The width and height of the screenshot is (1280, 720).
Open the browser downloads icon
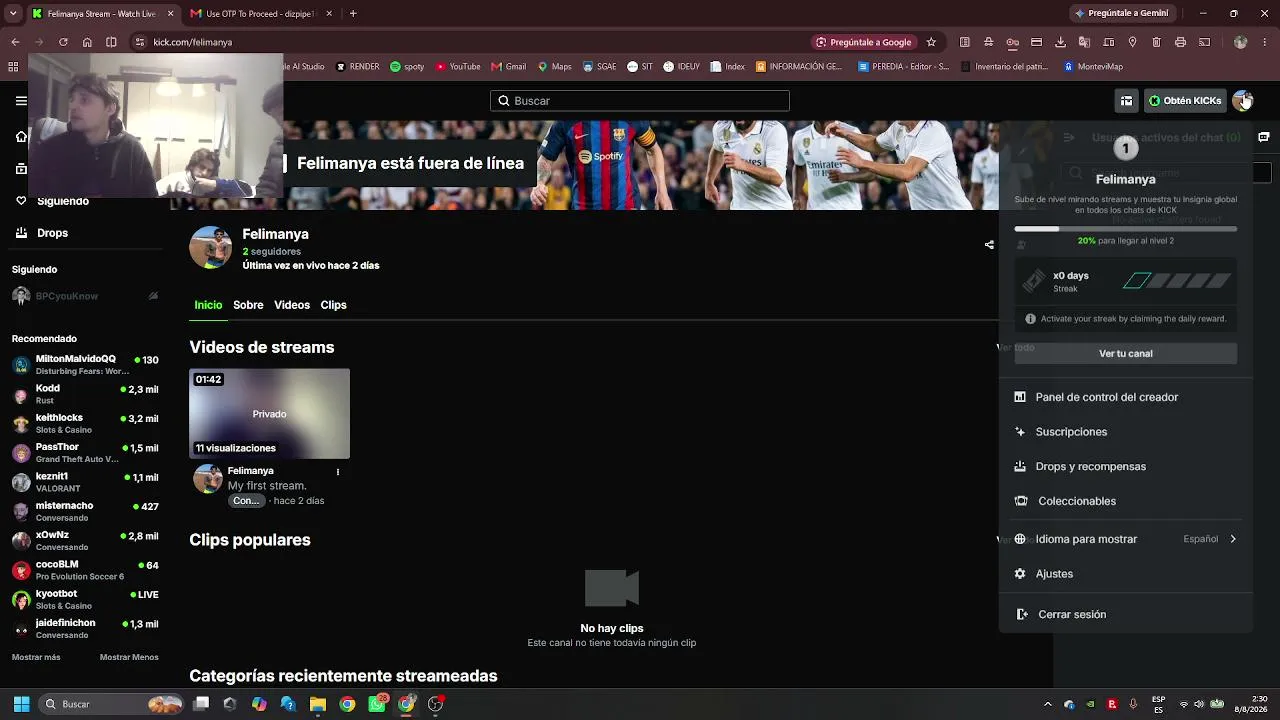tap(1060, 42)
